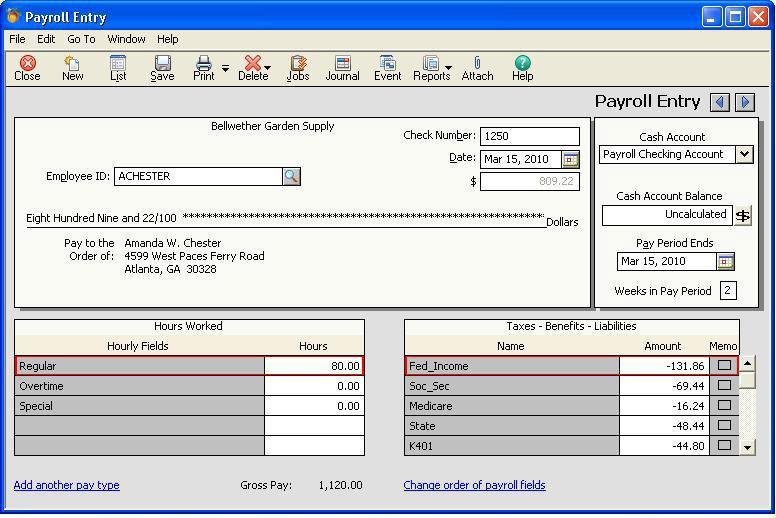This screenshot has width=776, height=518.
Task: Click the Cash Account Balance field
Action: 667,216
